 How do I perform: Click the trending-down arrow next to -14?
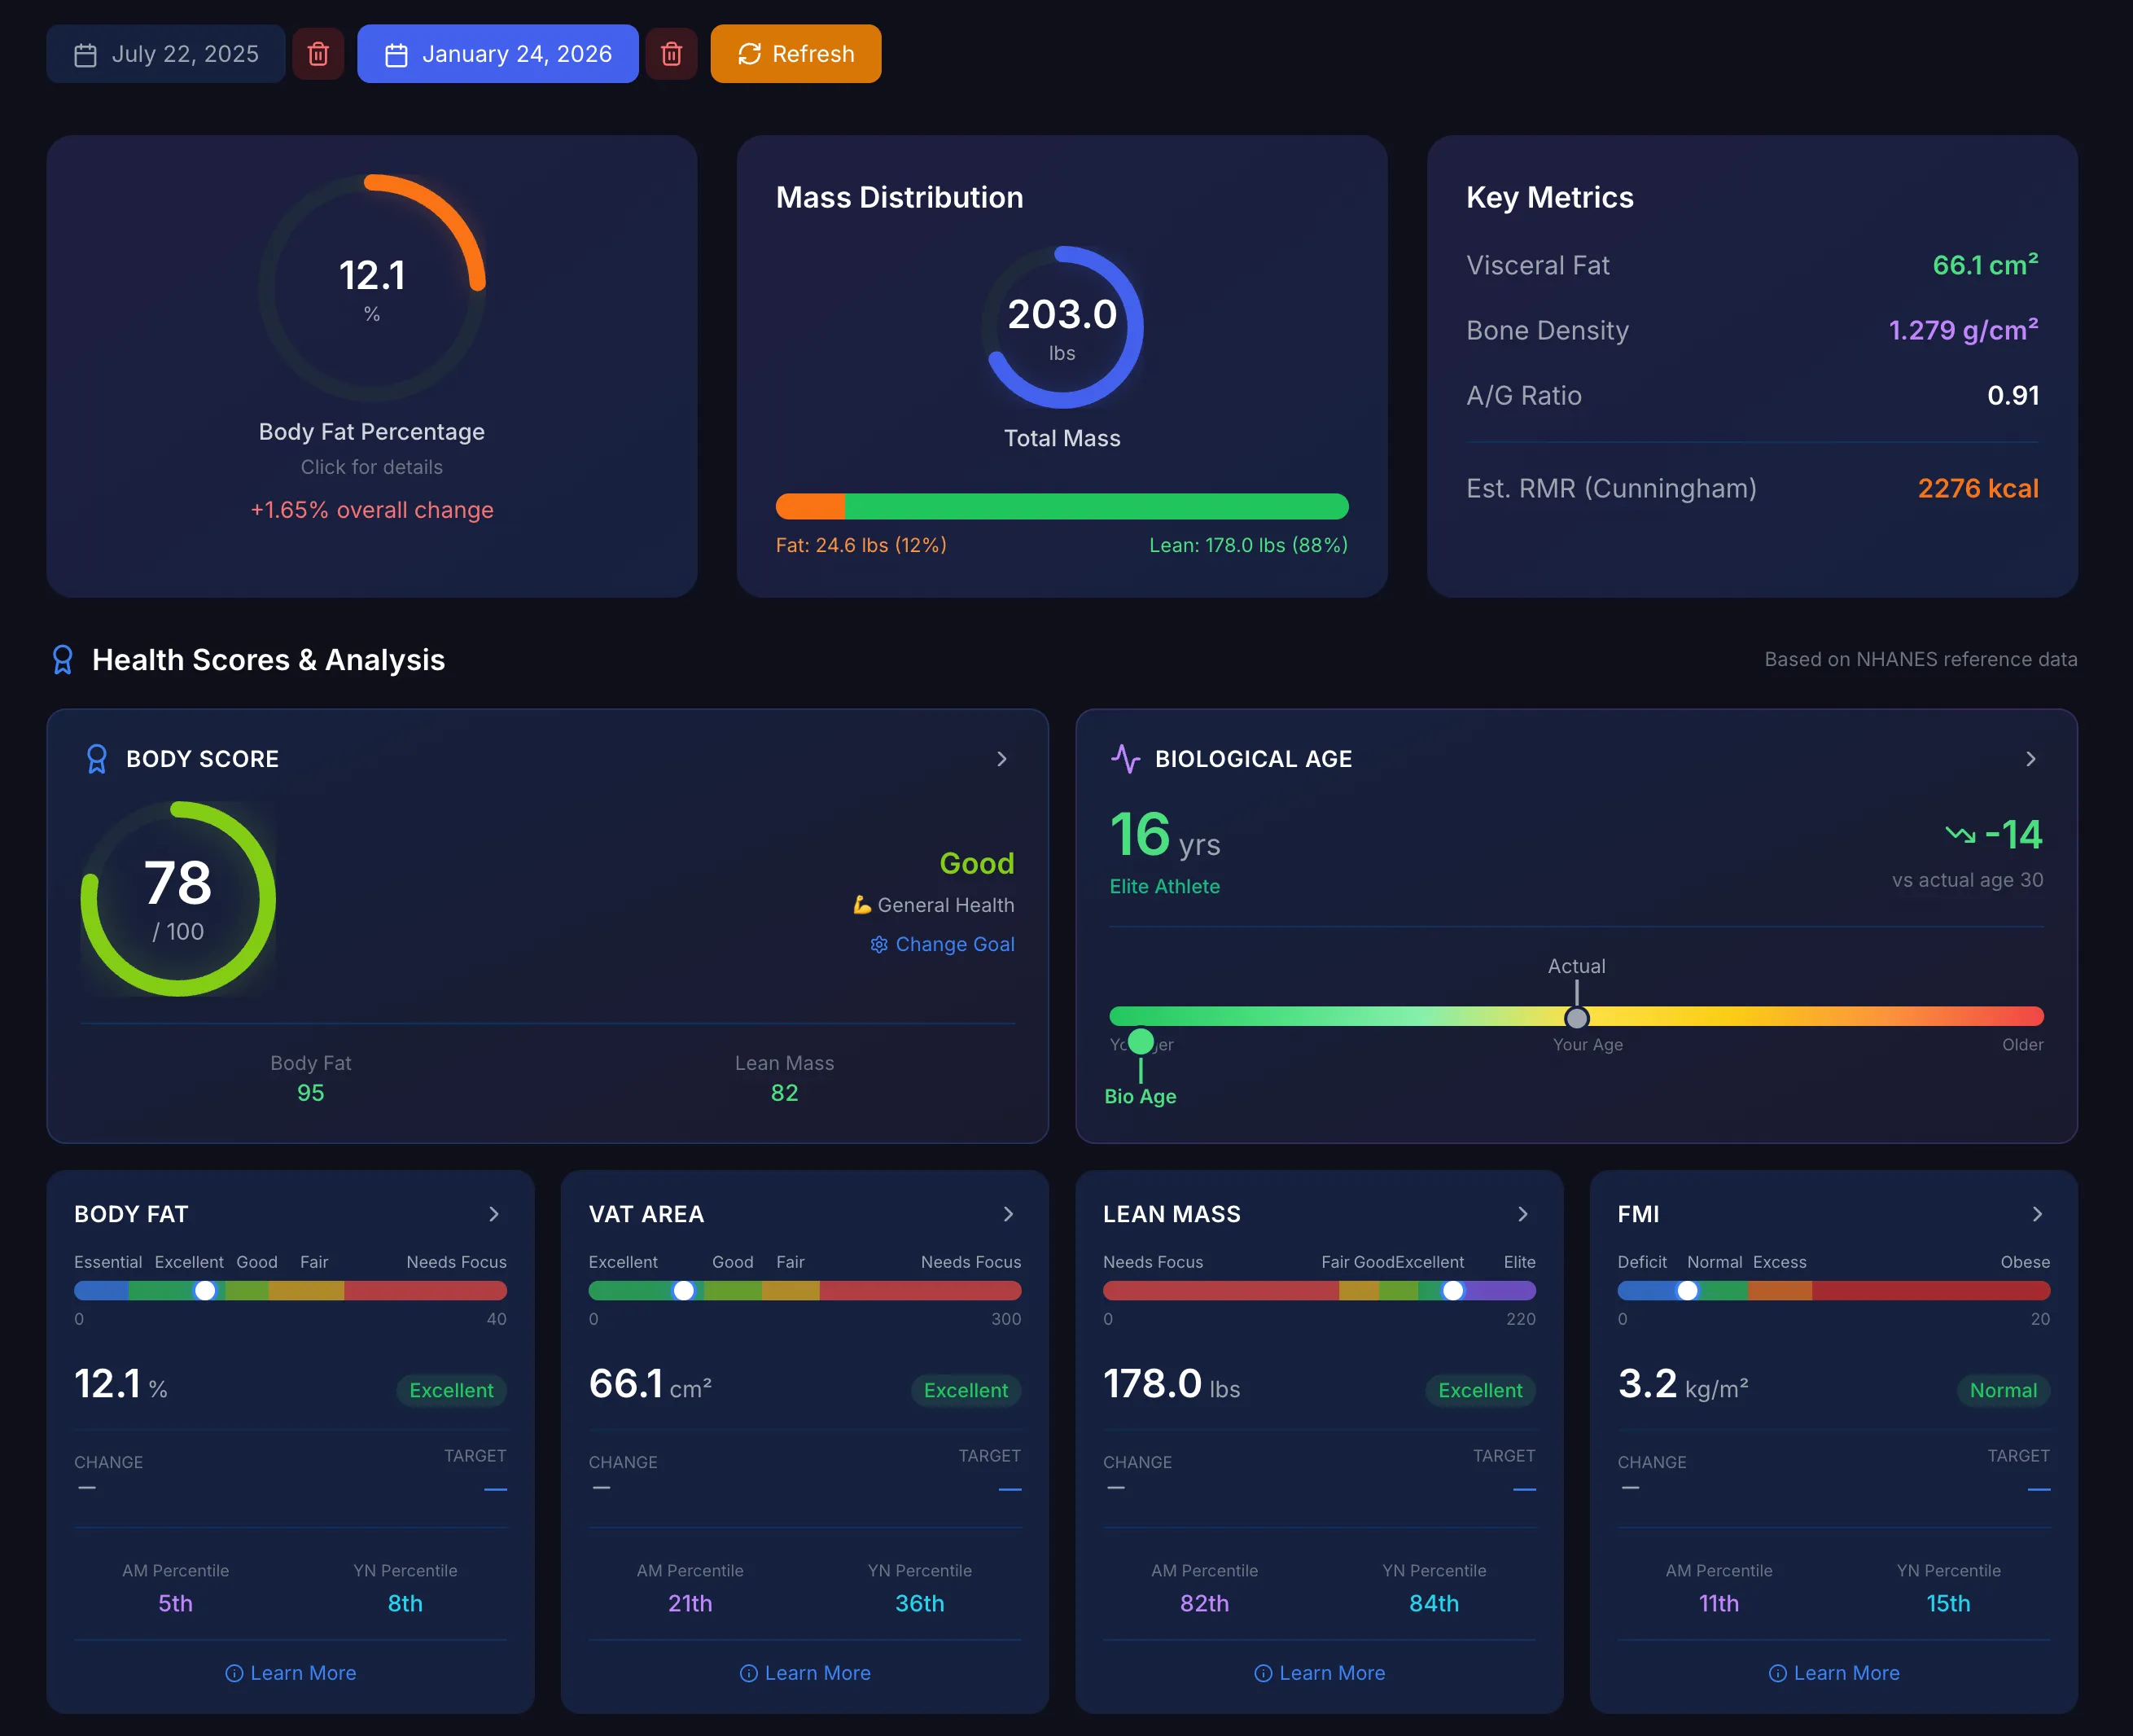[1960, 834]
